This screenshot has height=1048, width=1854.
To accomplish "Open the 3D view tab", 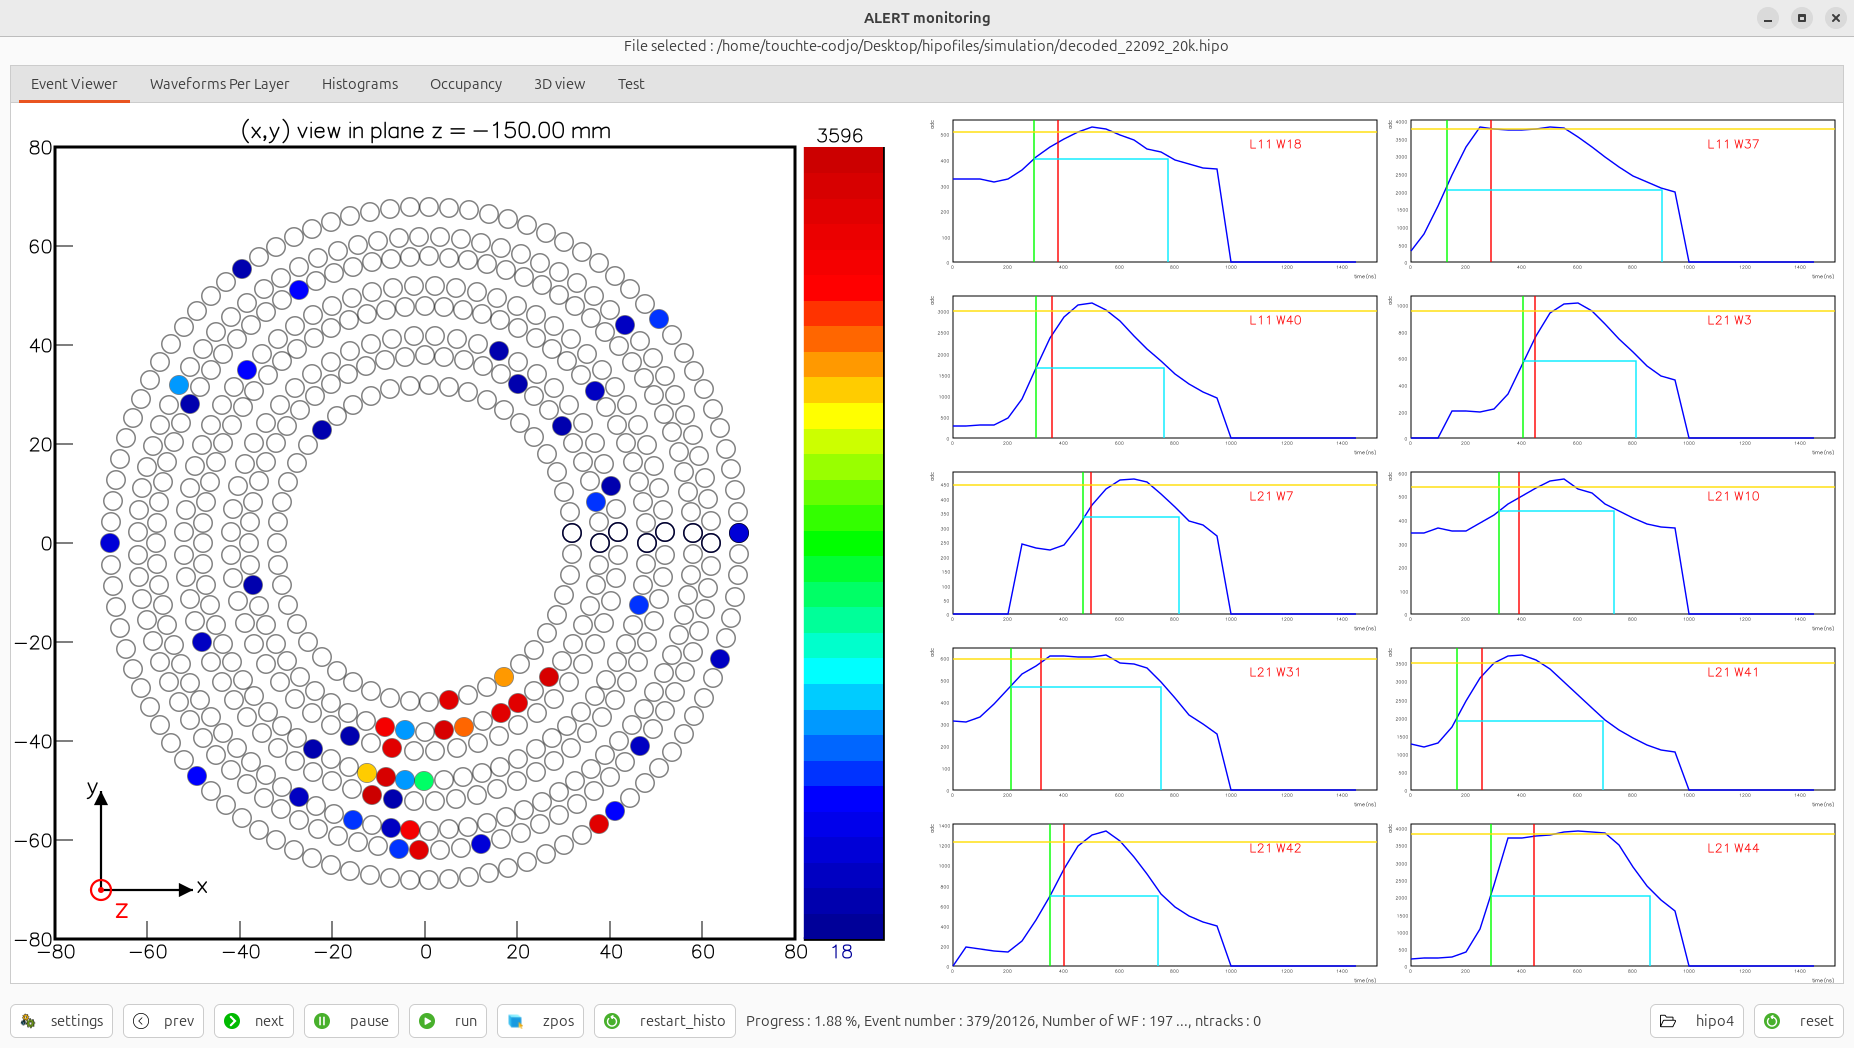I will tap(559, 84).
